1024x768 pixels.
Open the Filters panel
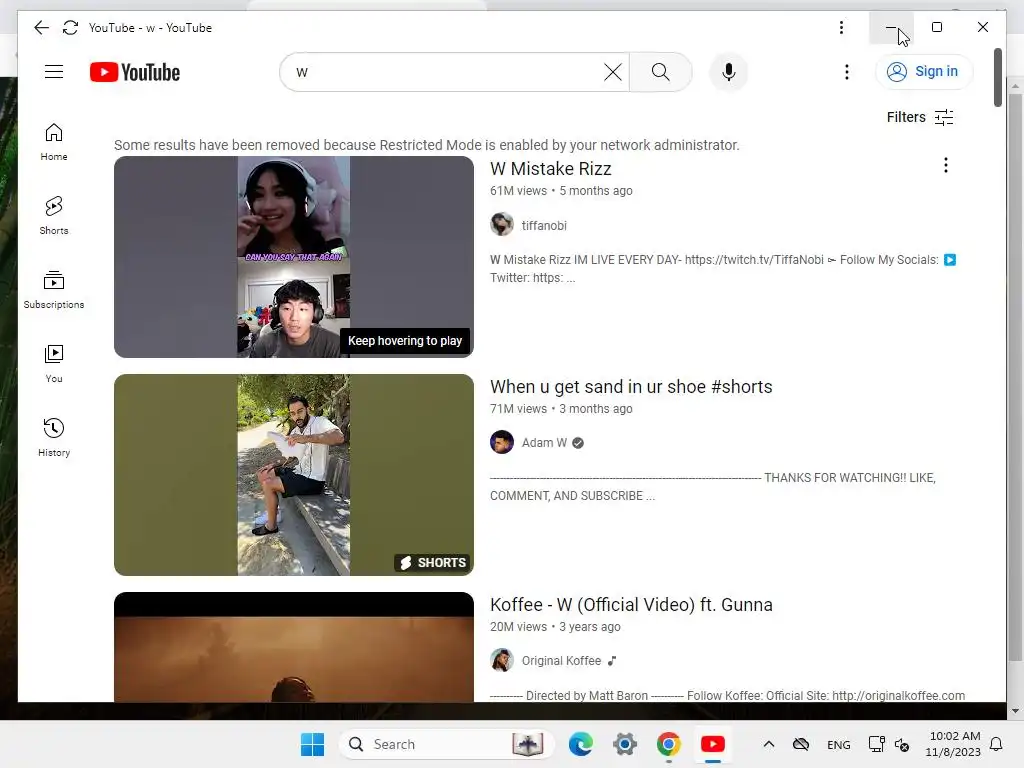[x=920, y=117]
